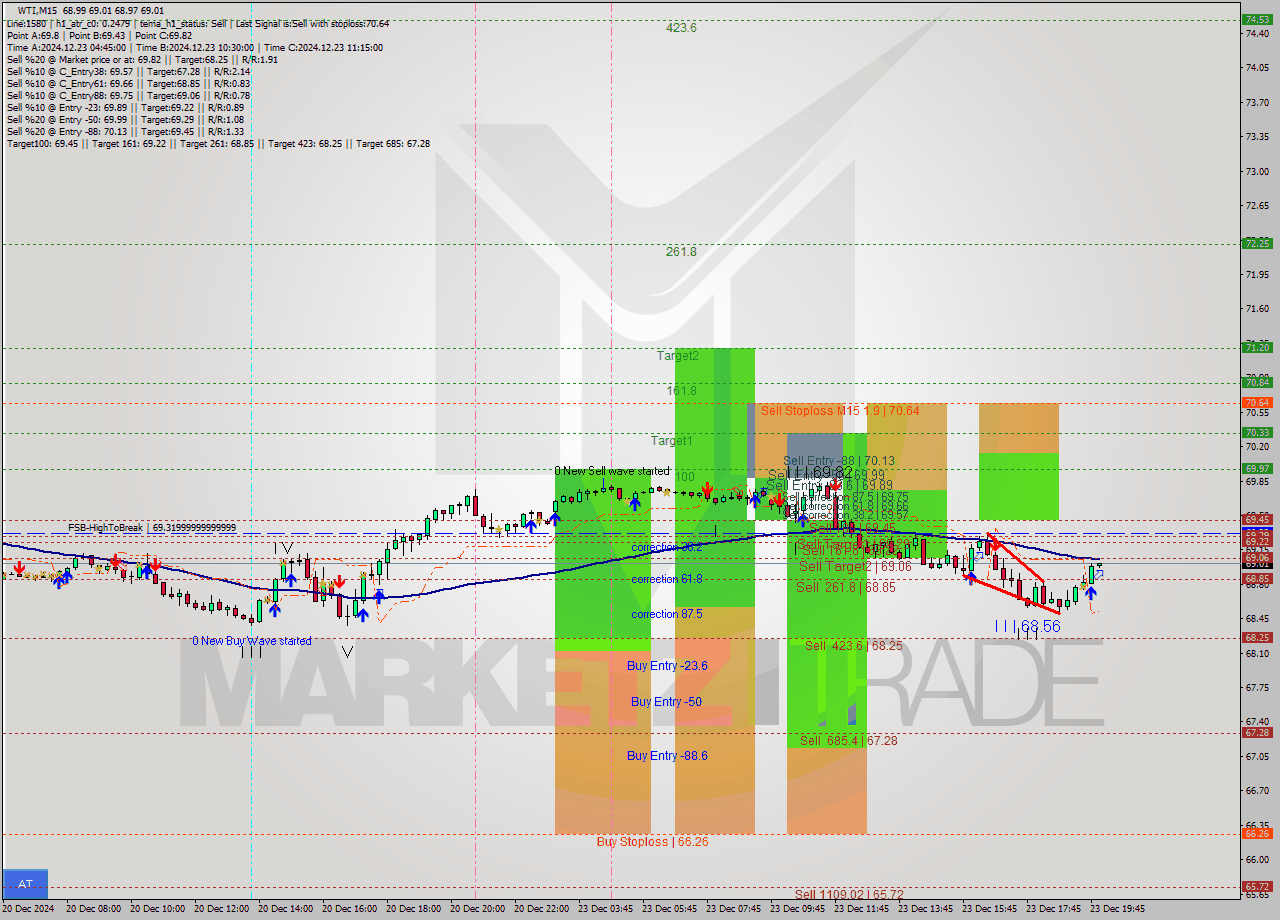Image resolution: width=1280 pixels, height=920 pixels.
Task: Click the 'Sell Entry -88 | 70.13' label
Action: point(841,461)
